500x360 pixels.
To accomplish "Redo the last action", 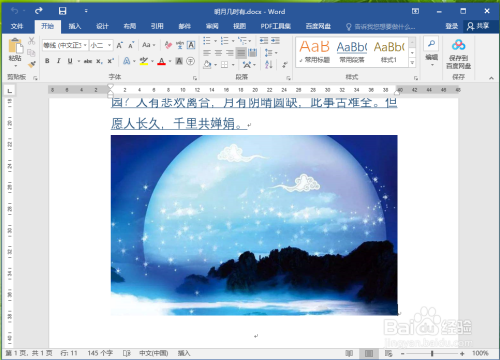I will tap(39, 11).
